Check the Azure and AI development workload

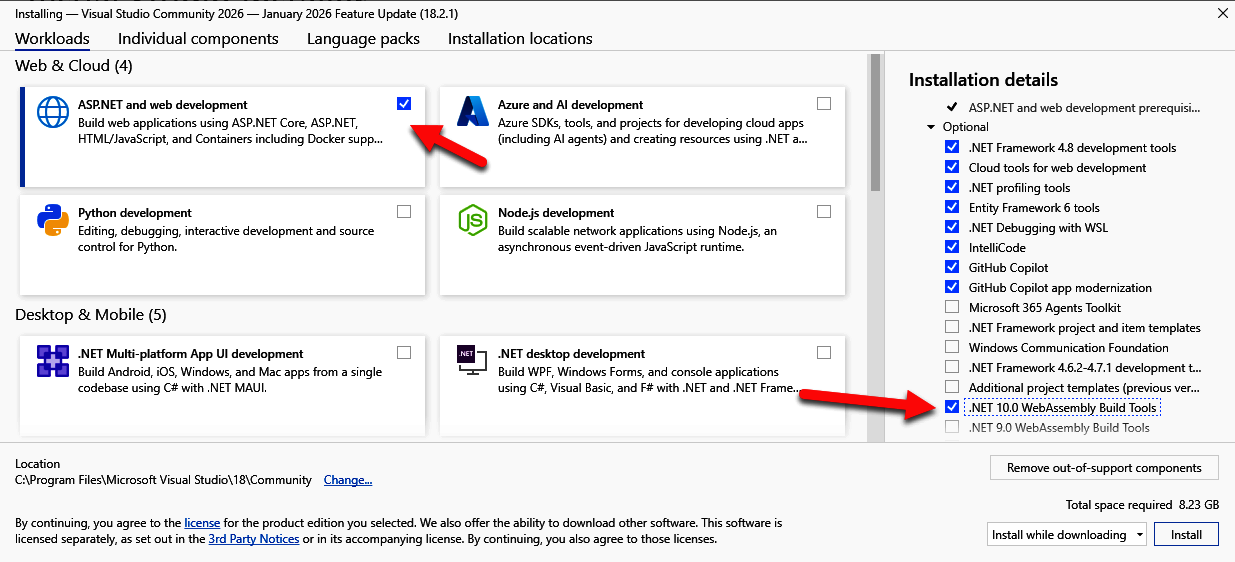(824, 103)
